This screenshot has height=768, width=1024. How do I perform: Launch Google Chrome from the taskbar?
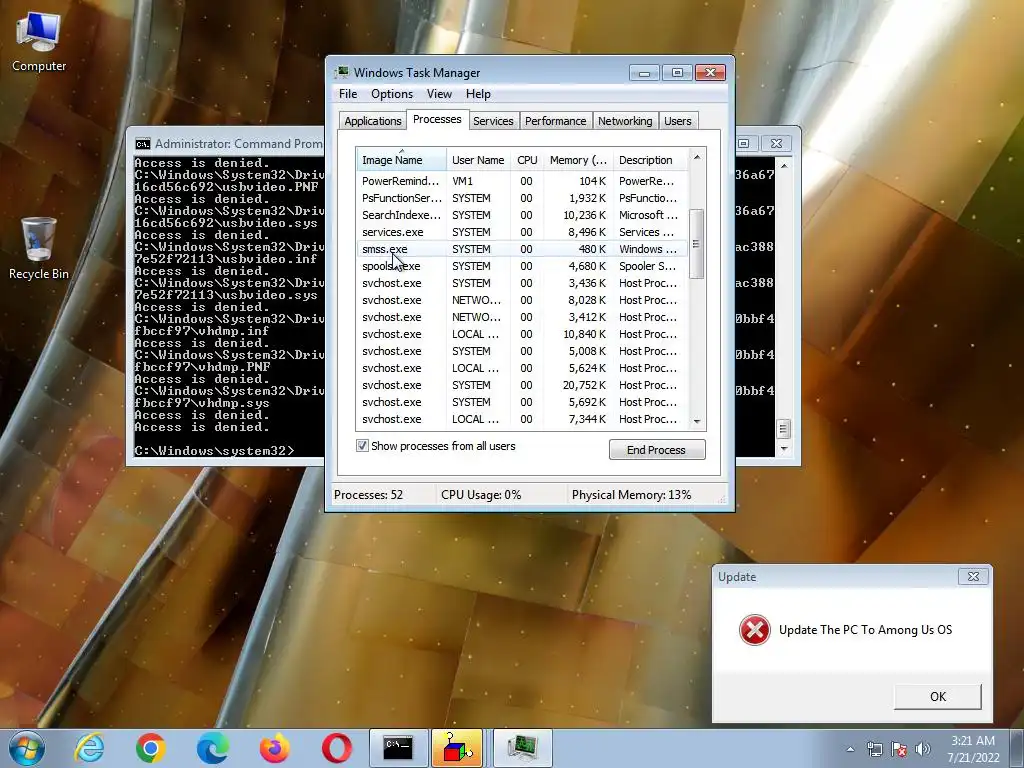151,748
